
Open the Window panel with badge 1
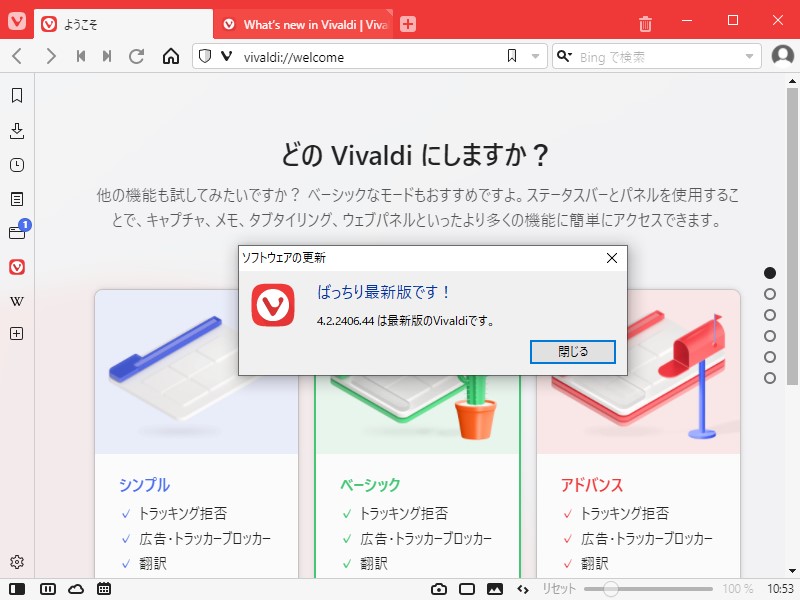click(16, 231)
